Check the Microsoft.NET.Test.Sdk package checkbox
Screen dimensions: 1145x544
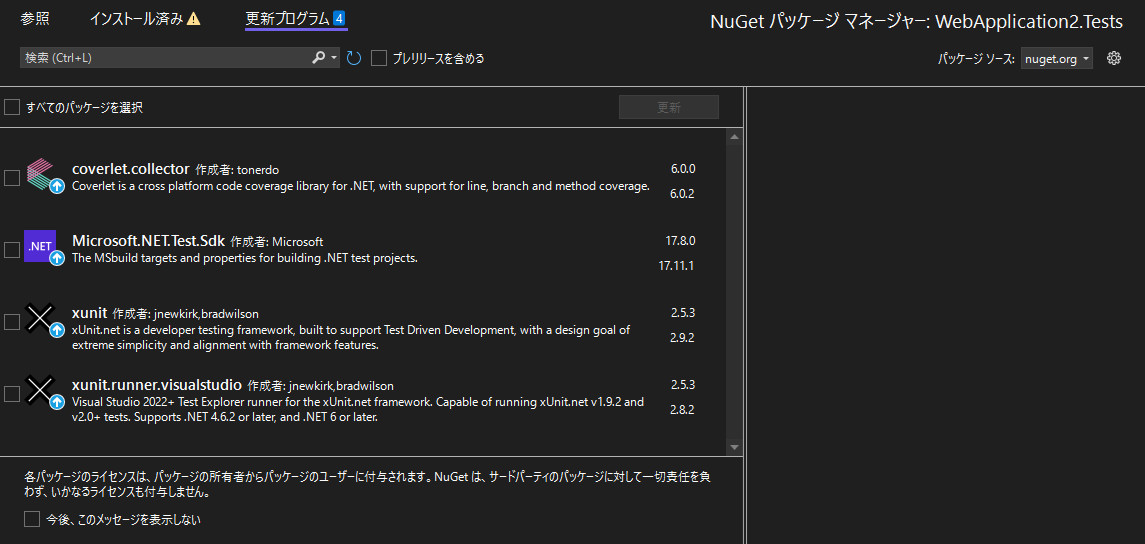(12, 250)
